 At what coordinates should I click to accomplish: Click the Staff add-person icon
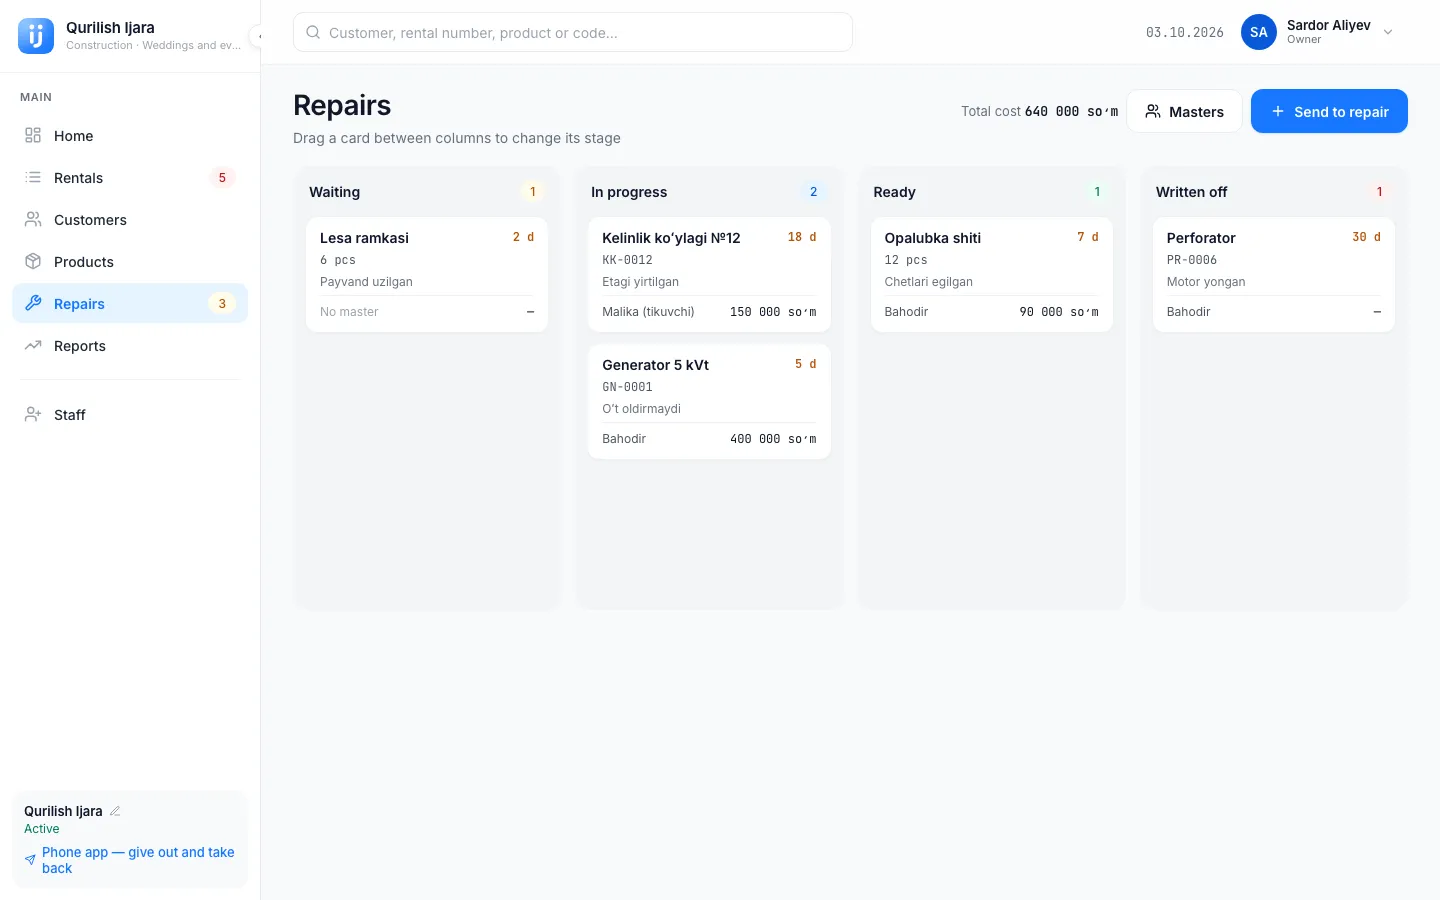click(x=33, y=414)
